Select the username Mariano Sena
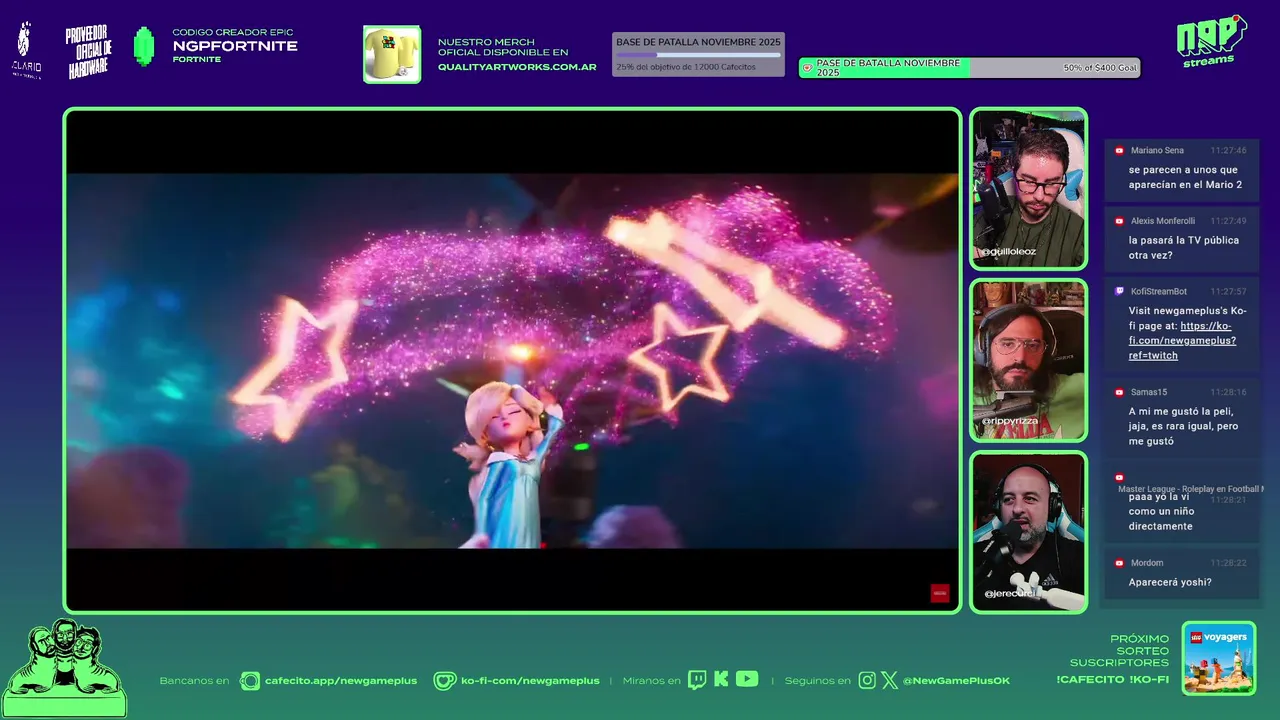 (1157, 151)
